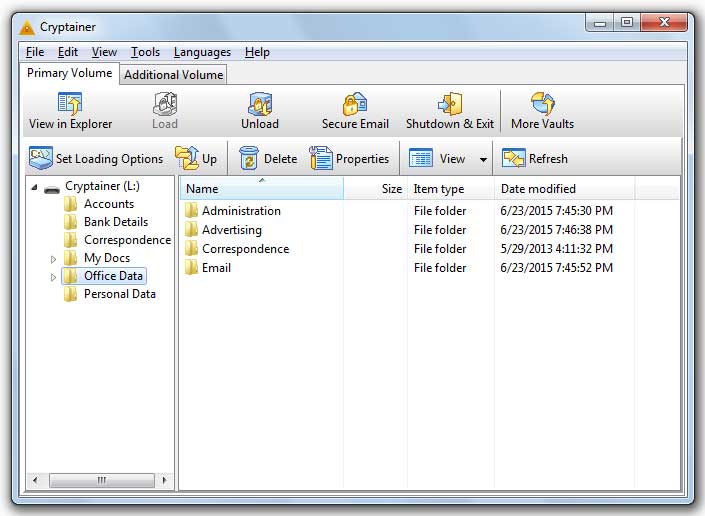The image size is (705, 516).
Task: Select My Docs in folder tree
Action: click(107, 258)
